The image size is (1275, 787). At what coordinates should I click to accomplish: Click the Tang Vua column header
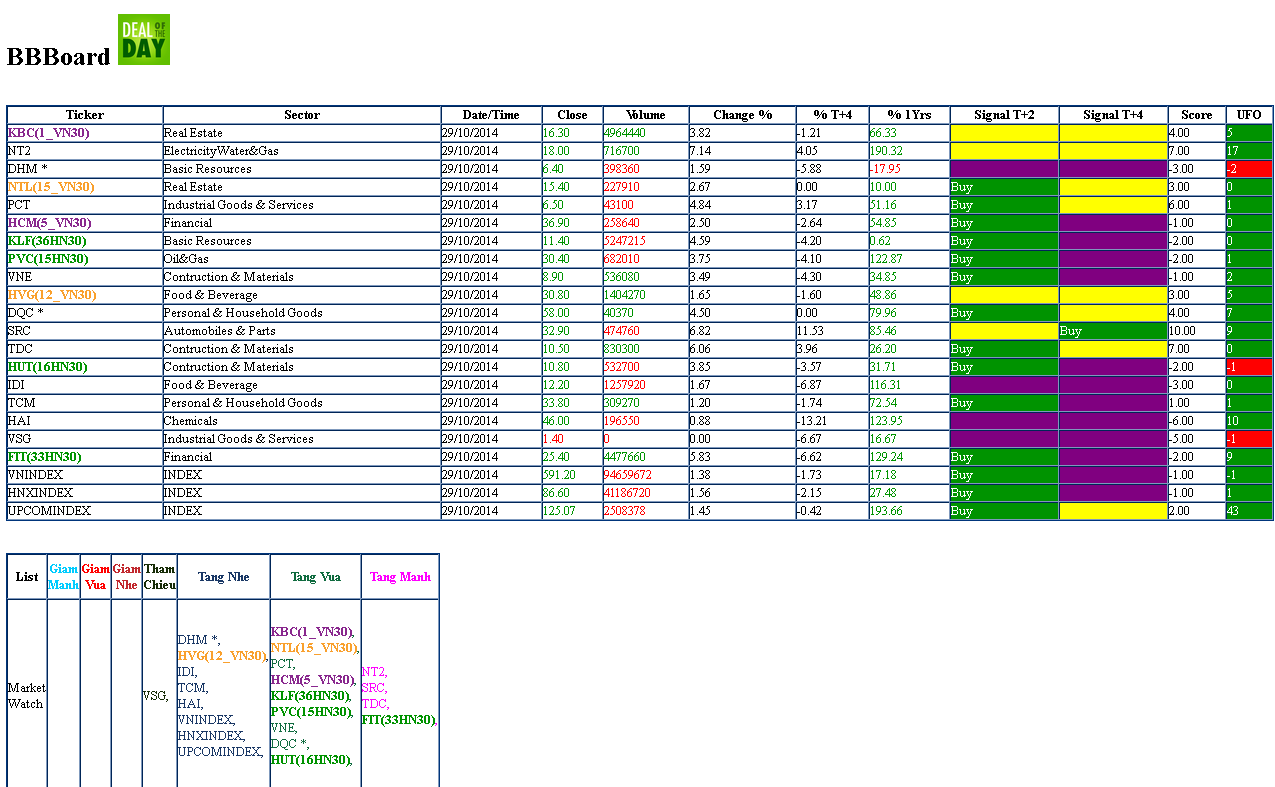tap(315, 577)
